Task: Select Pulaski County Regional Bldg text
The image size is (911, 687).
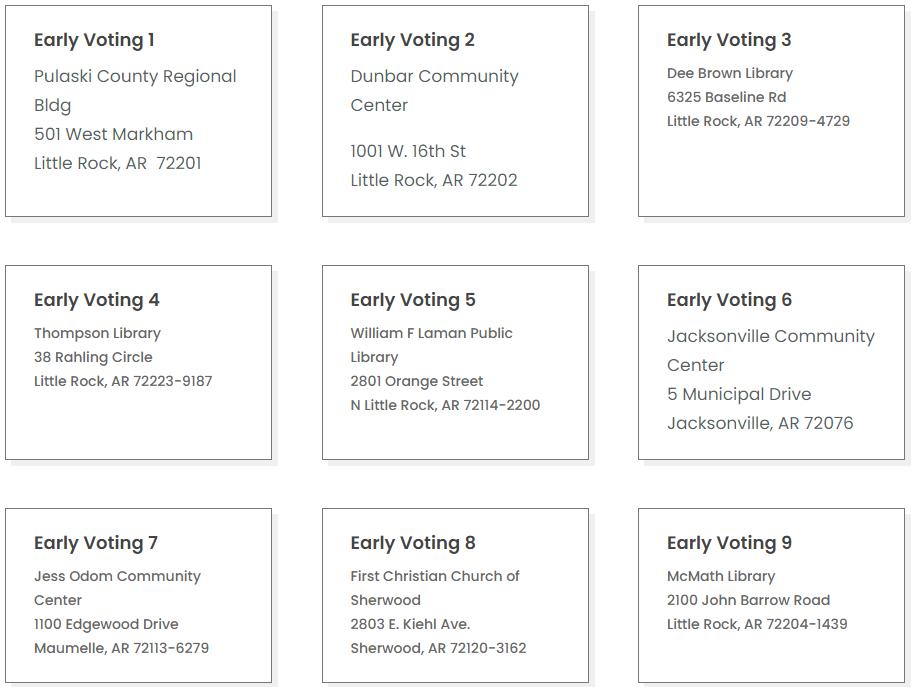Action: [x=135, y=77]
